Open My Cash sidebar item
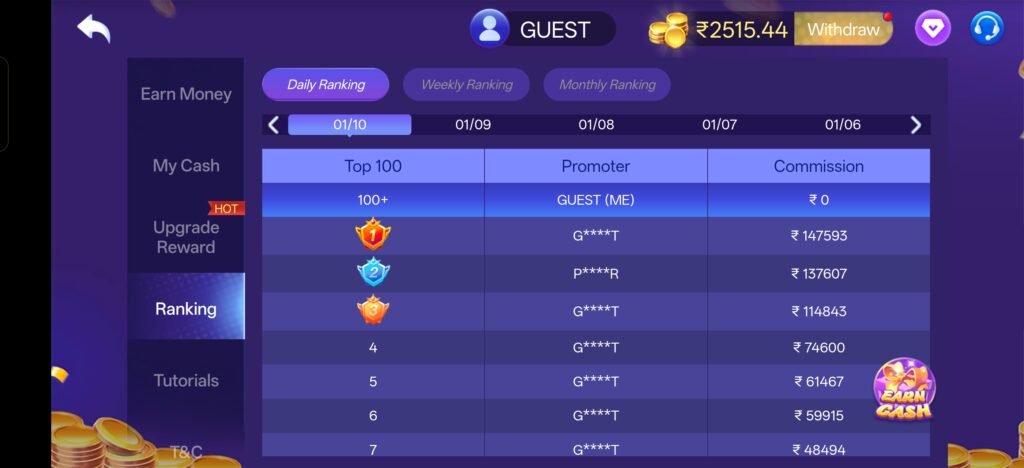Viewport: 1024px width, 468px height. (186, 166)
